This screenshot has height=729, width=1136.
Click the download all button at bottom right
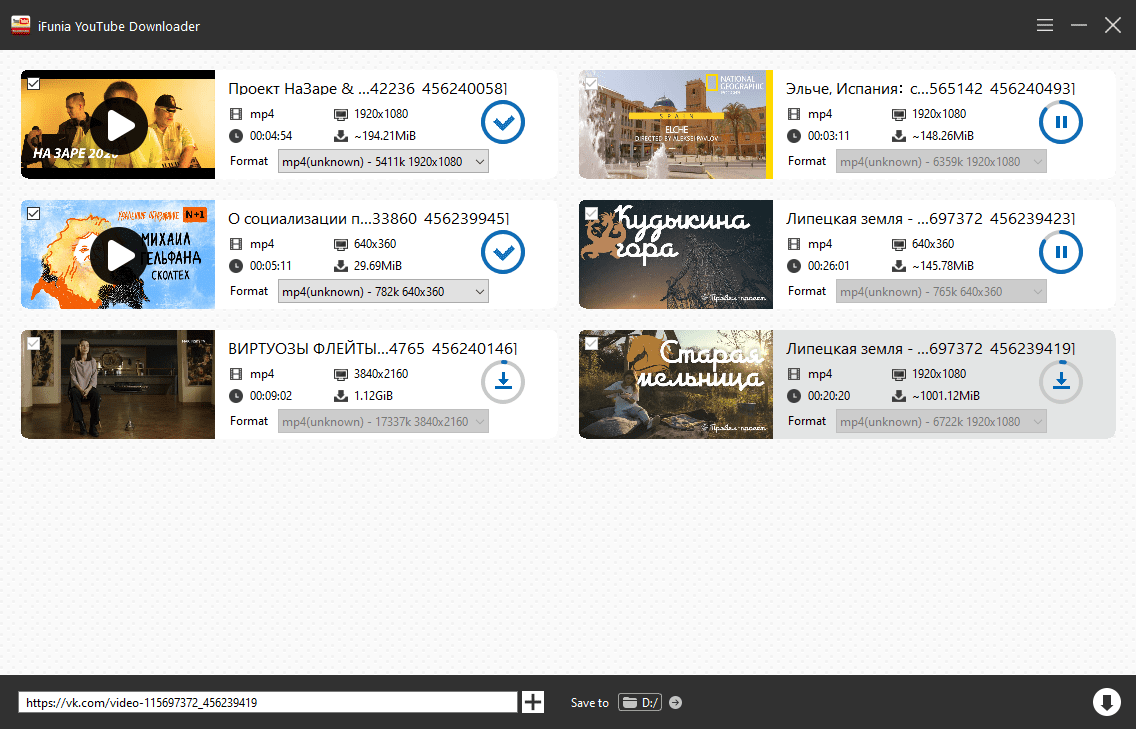tap(1107, 702)
